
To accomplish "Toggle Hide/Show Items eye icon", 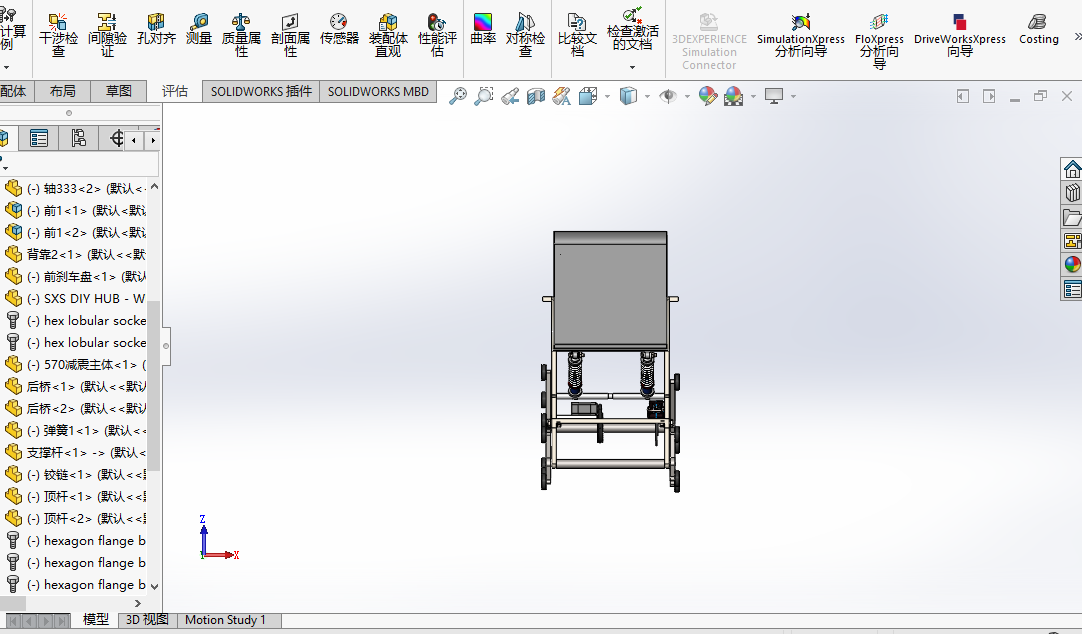I will click(668, 96).
